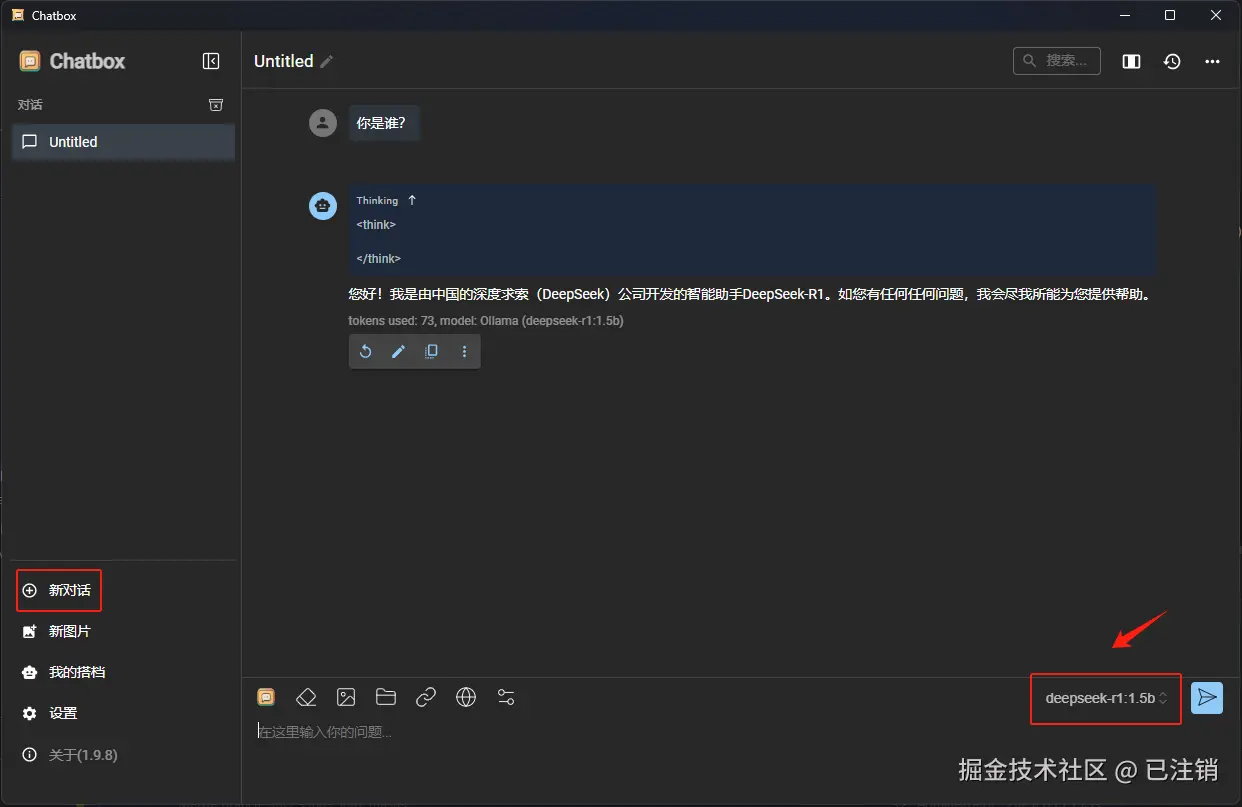
Task: Click the robot assistant avatar
Action: click(323, 205)
